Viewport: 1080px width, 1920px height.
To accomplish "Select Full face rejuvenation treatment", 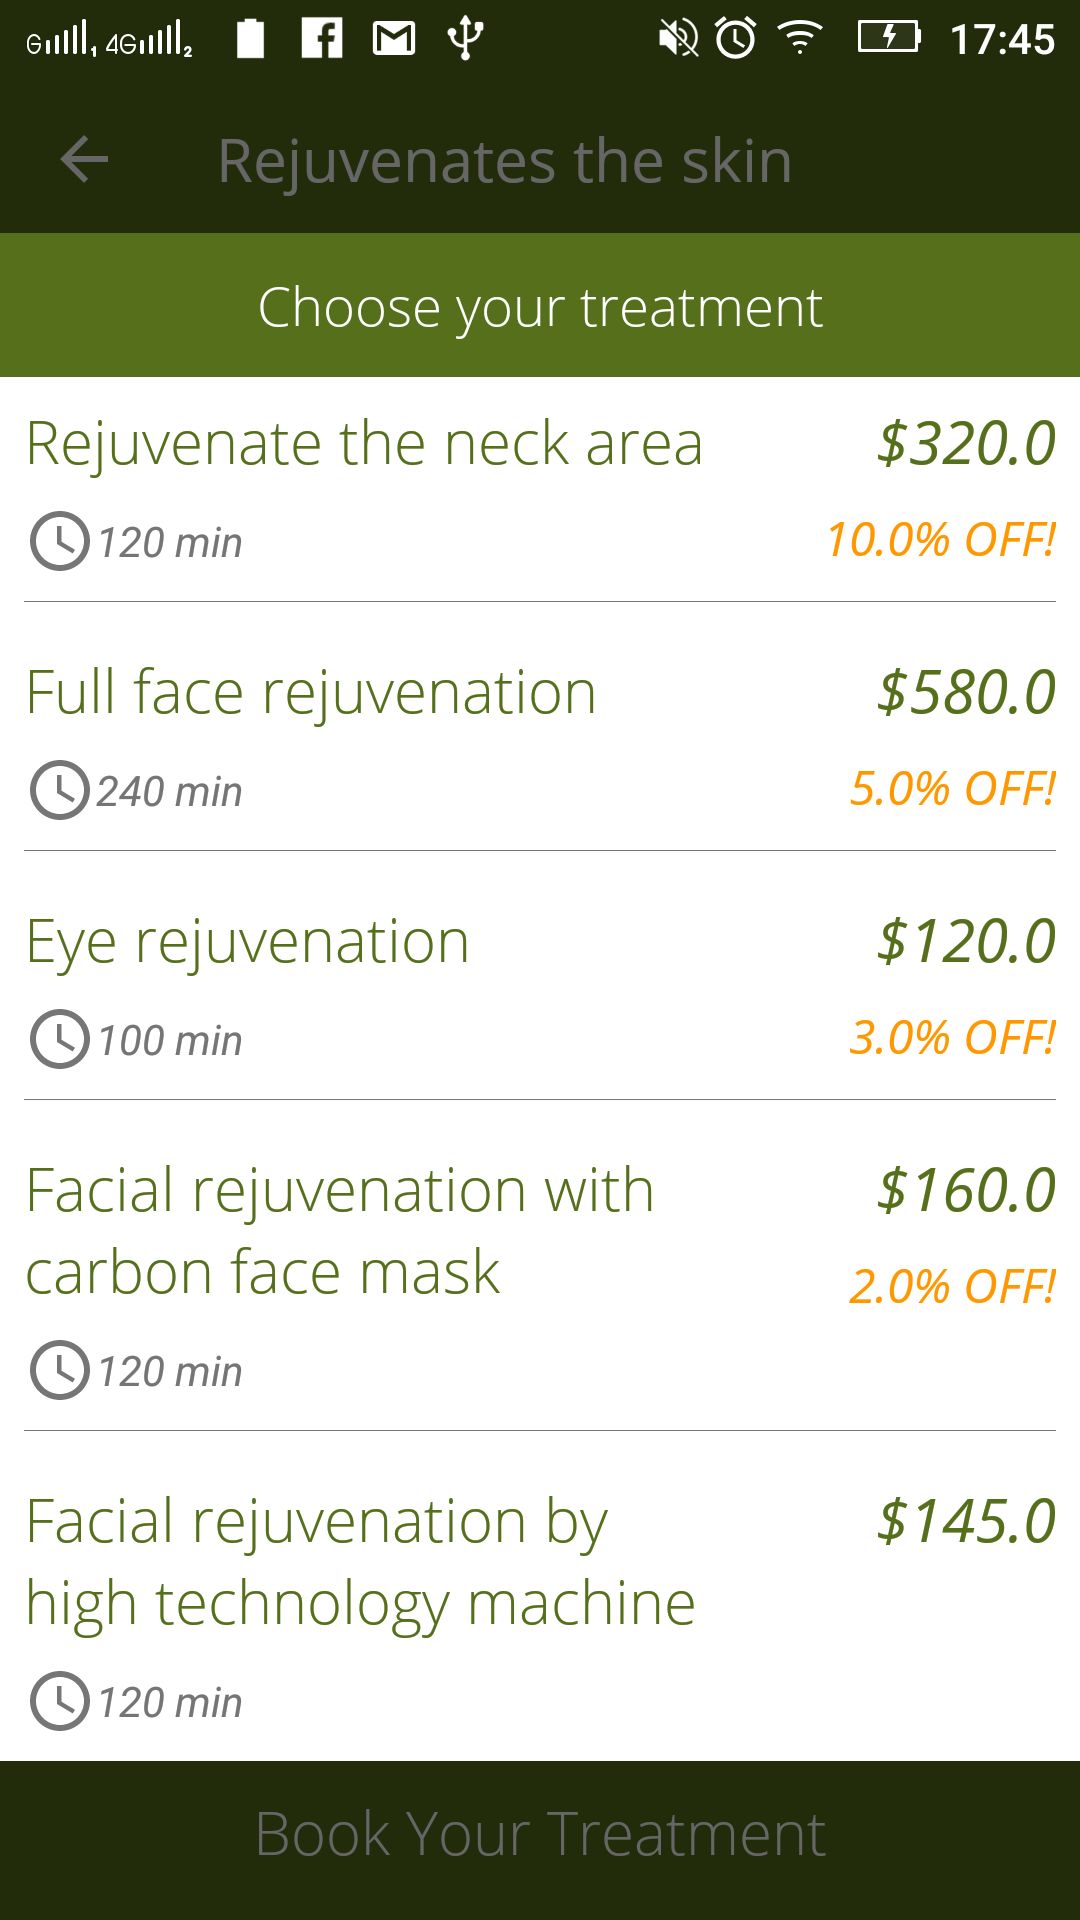I will click(311, 692).
